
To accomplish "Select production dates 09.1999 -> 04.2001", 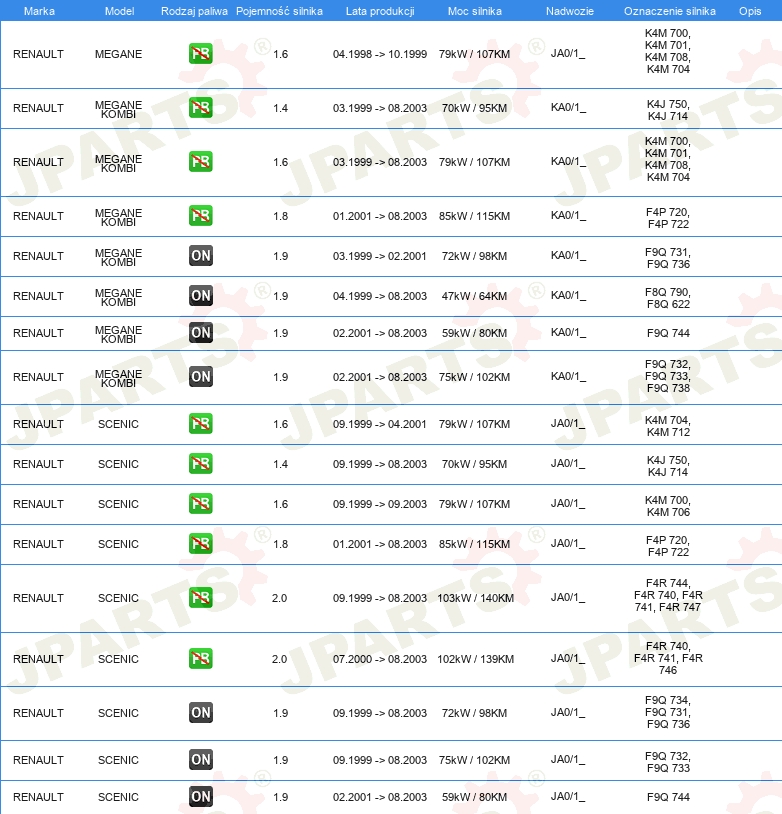I will tap(380, 424).
